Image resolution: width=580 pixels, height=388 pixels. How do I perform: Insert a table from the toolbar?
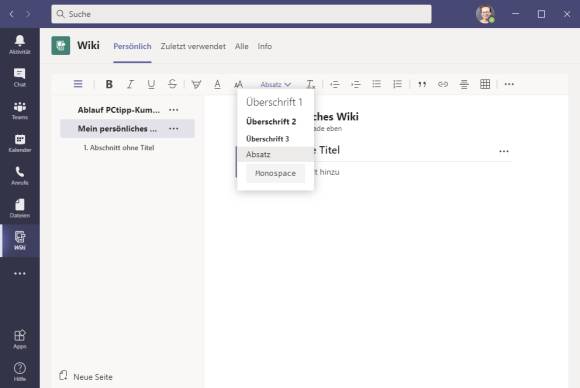click(485, 84)
